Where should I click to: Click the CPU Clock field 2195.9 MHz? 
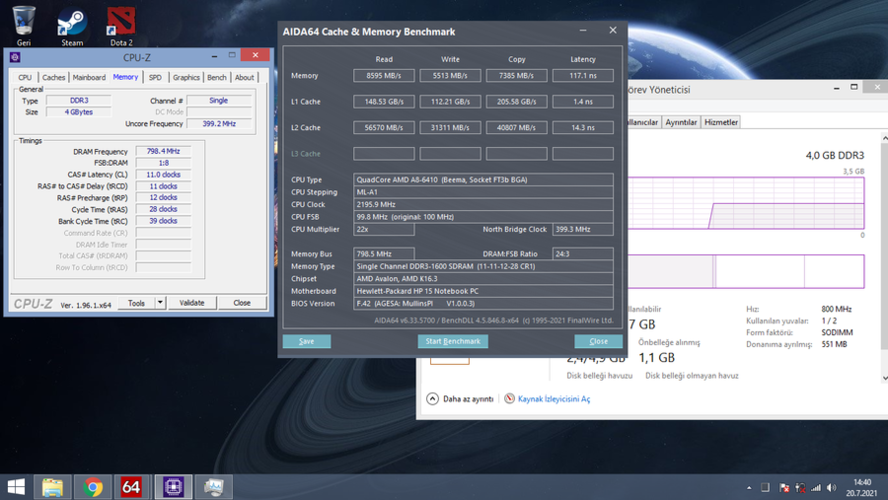click(483, 204)
